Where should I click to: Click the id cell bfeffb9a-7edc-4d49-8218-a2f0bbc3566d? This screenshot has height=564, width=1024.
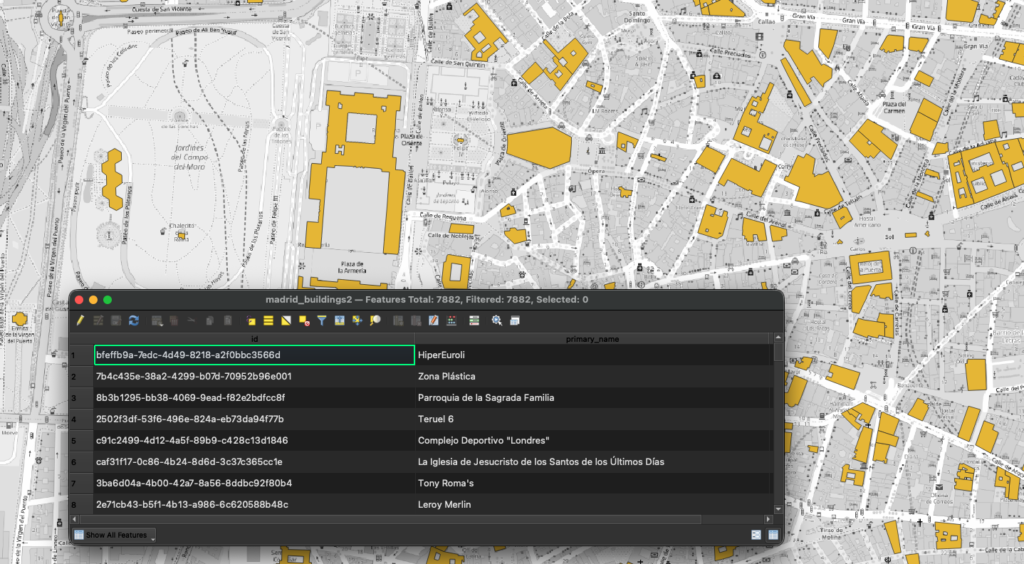255,355
